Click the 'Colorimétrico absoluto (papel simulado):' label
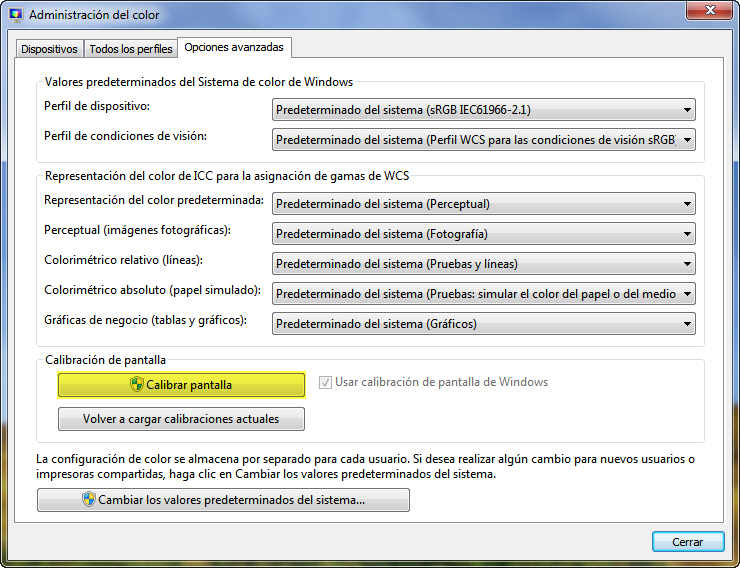Viewport: 740px width, 568px height. point(152,290)
